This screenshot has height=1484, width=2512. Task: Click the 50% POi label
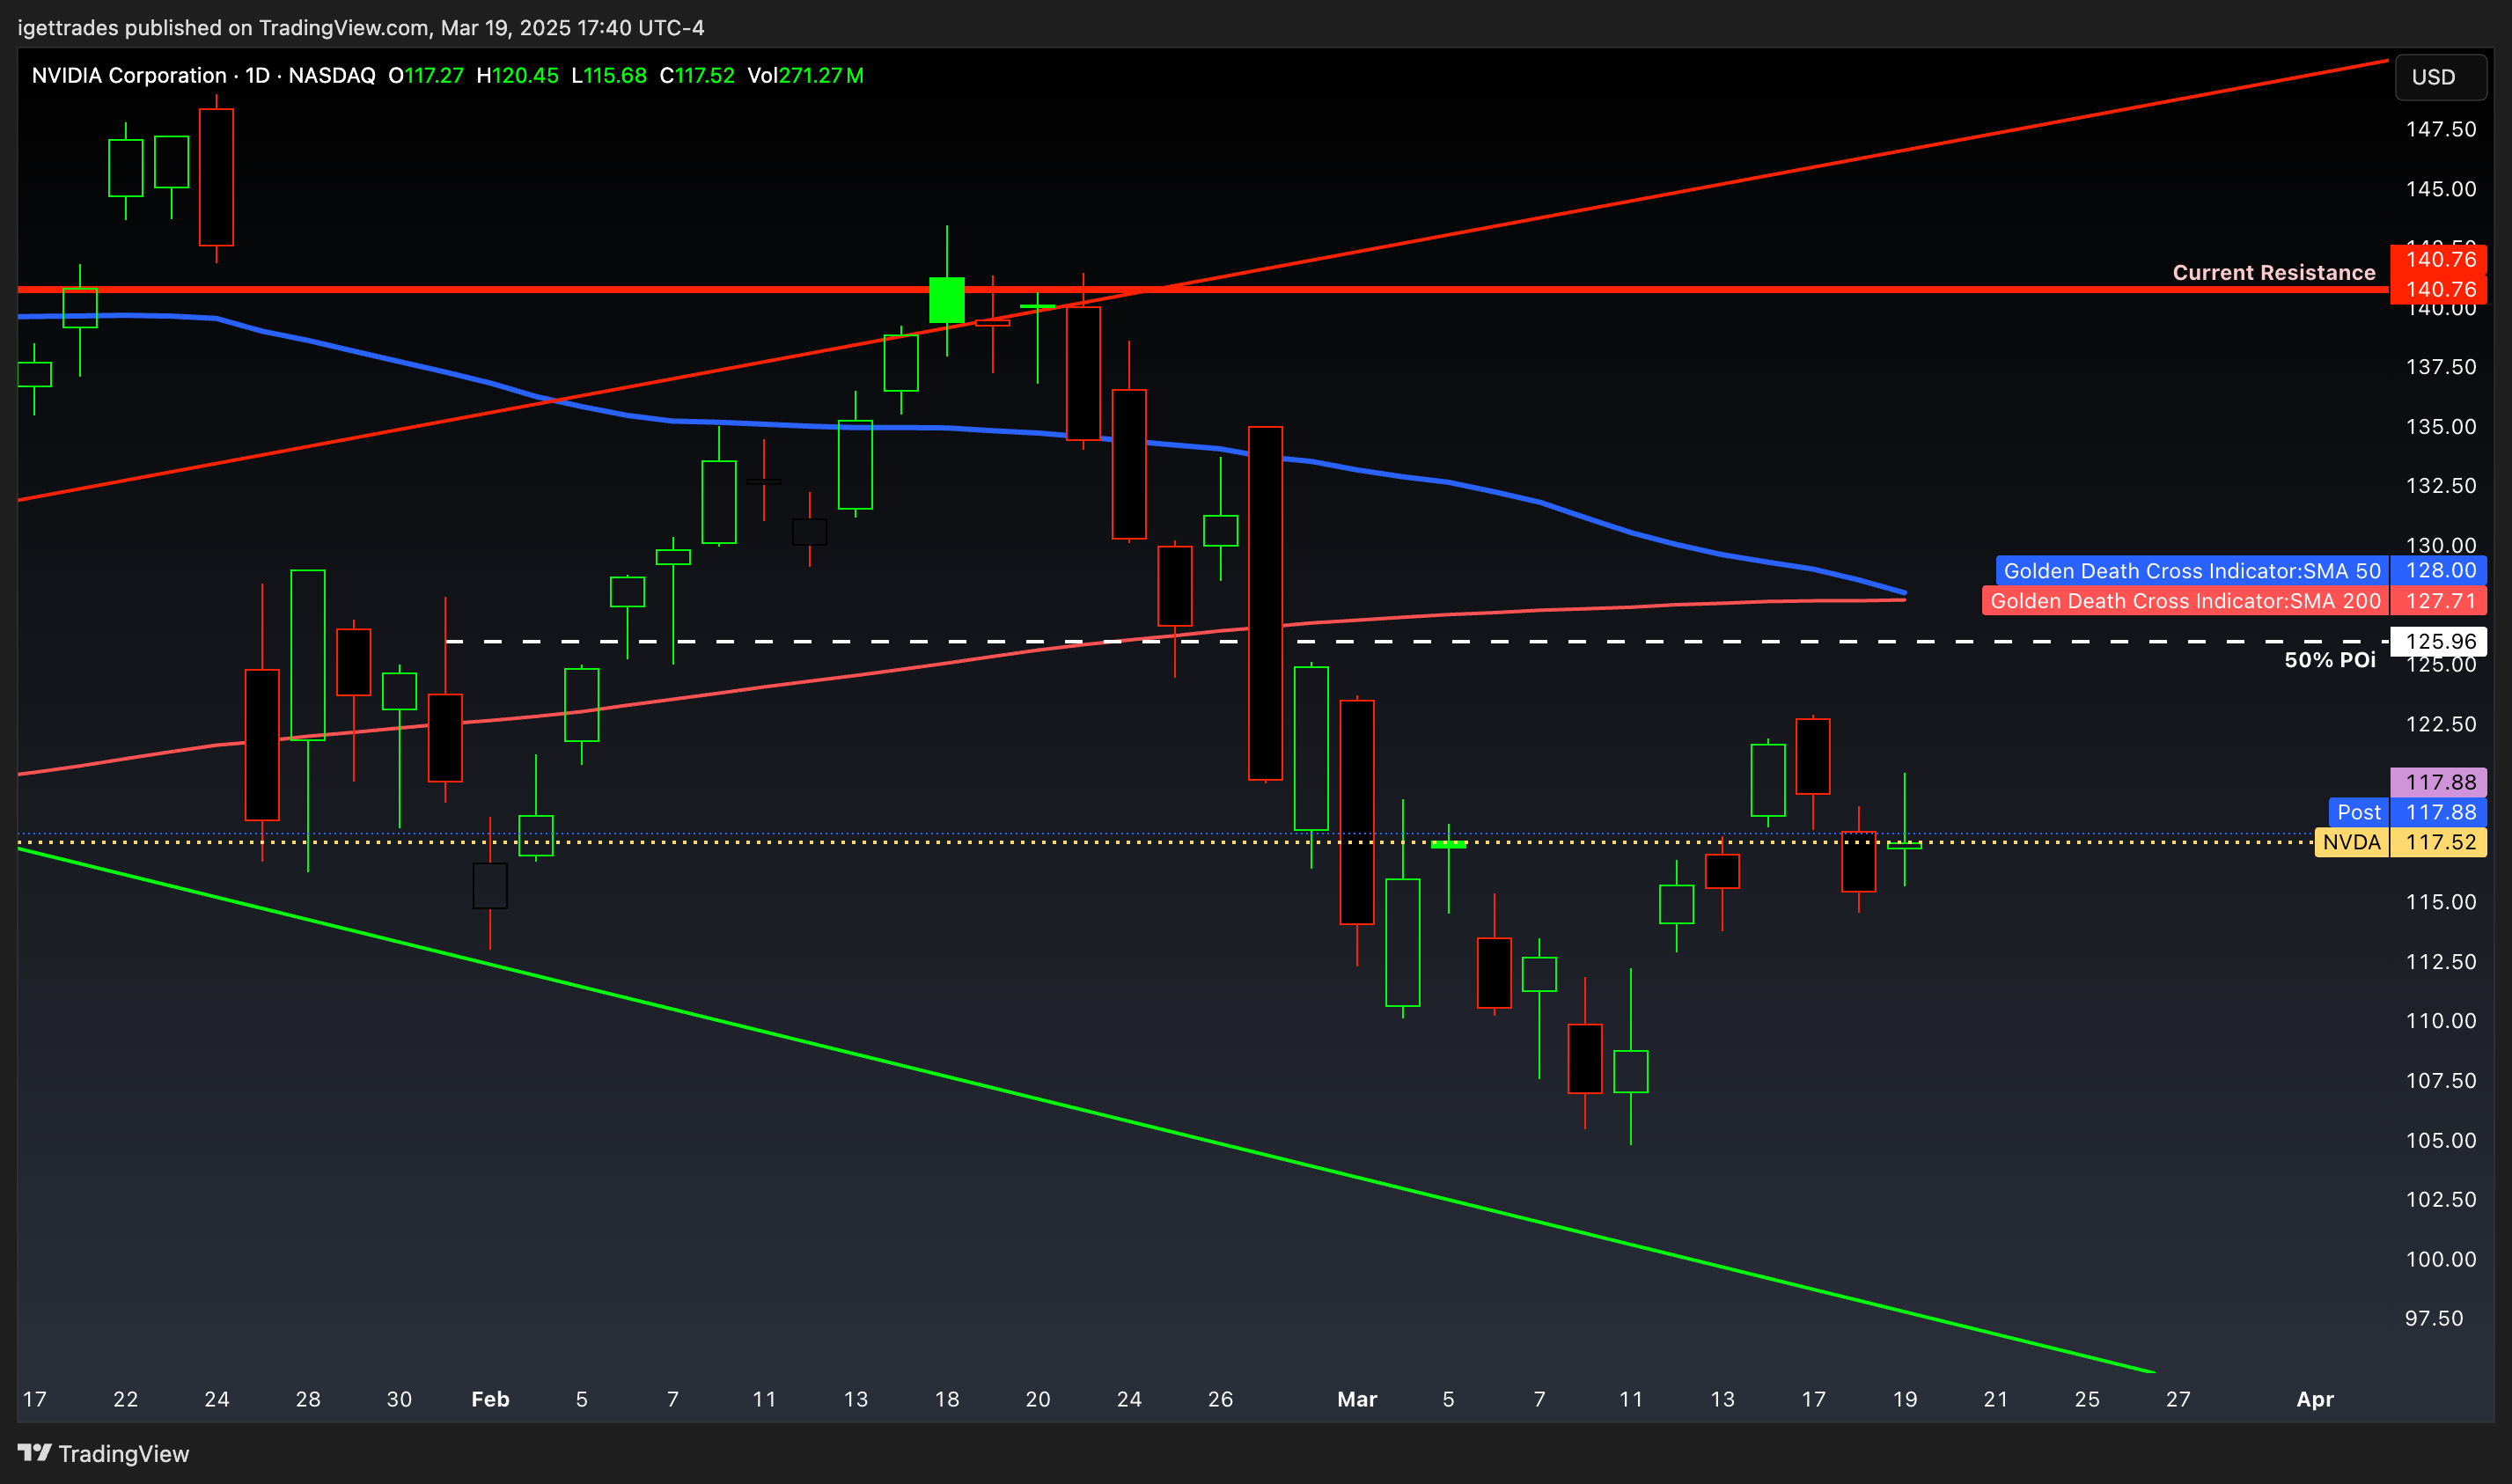[2329, 660]
